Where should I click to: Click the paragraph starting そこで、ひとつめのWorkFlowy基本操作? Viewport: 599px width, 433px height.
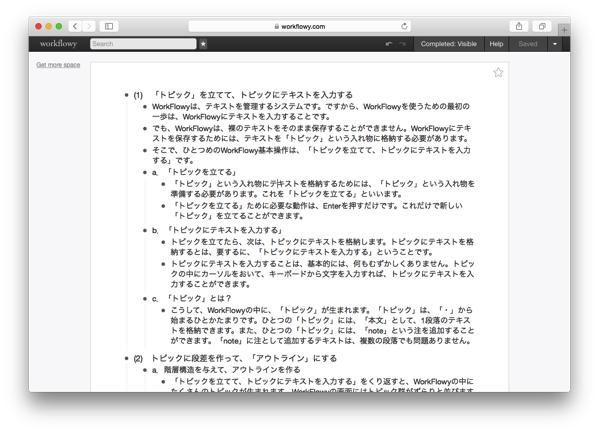coord(311,155)
